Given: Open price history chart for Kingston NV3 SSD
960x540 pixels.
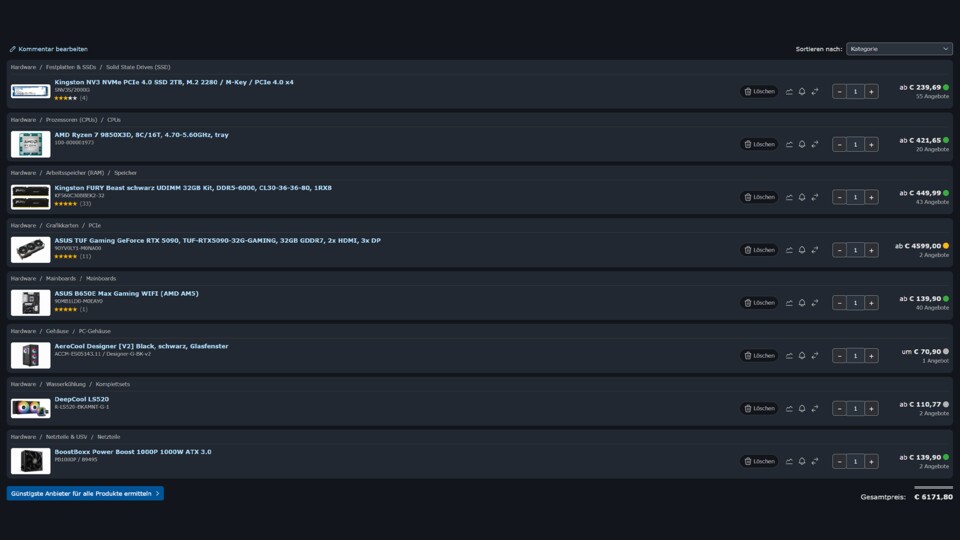Looking at the screenshot, I should (x=789, y=92).
